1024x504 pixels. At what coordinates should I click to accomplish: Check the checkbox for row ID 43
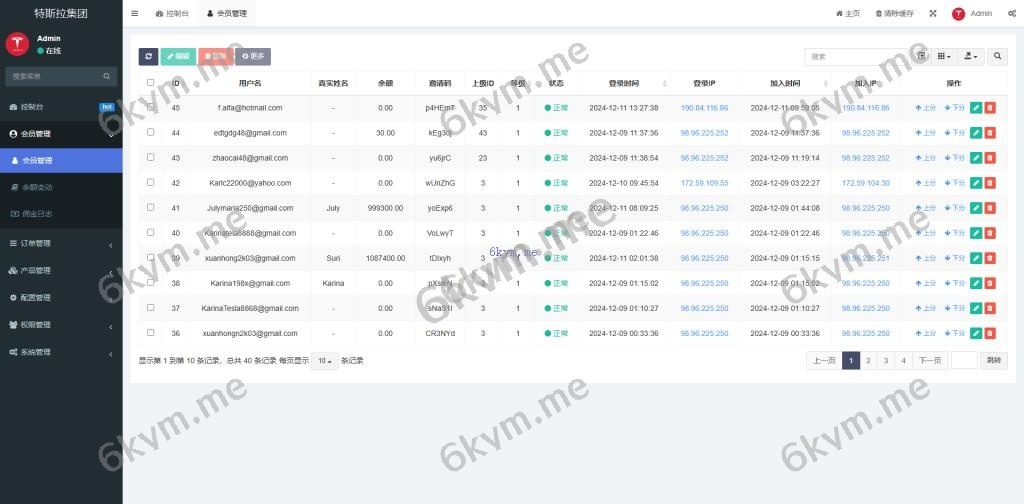pyautogui.click(x=150, y=158)
